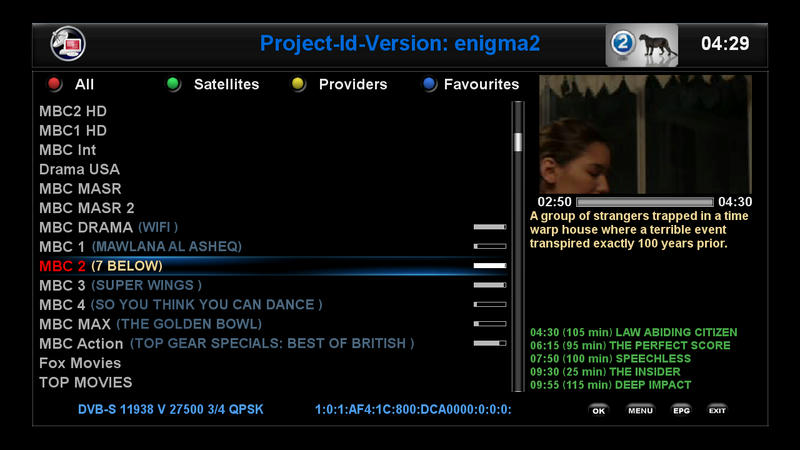Select MBC 4 So You Think You Can Dance
Image resolution: width=800 pixels, height=450 pixels.
273,305
